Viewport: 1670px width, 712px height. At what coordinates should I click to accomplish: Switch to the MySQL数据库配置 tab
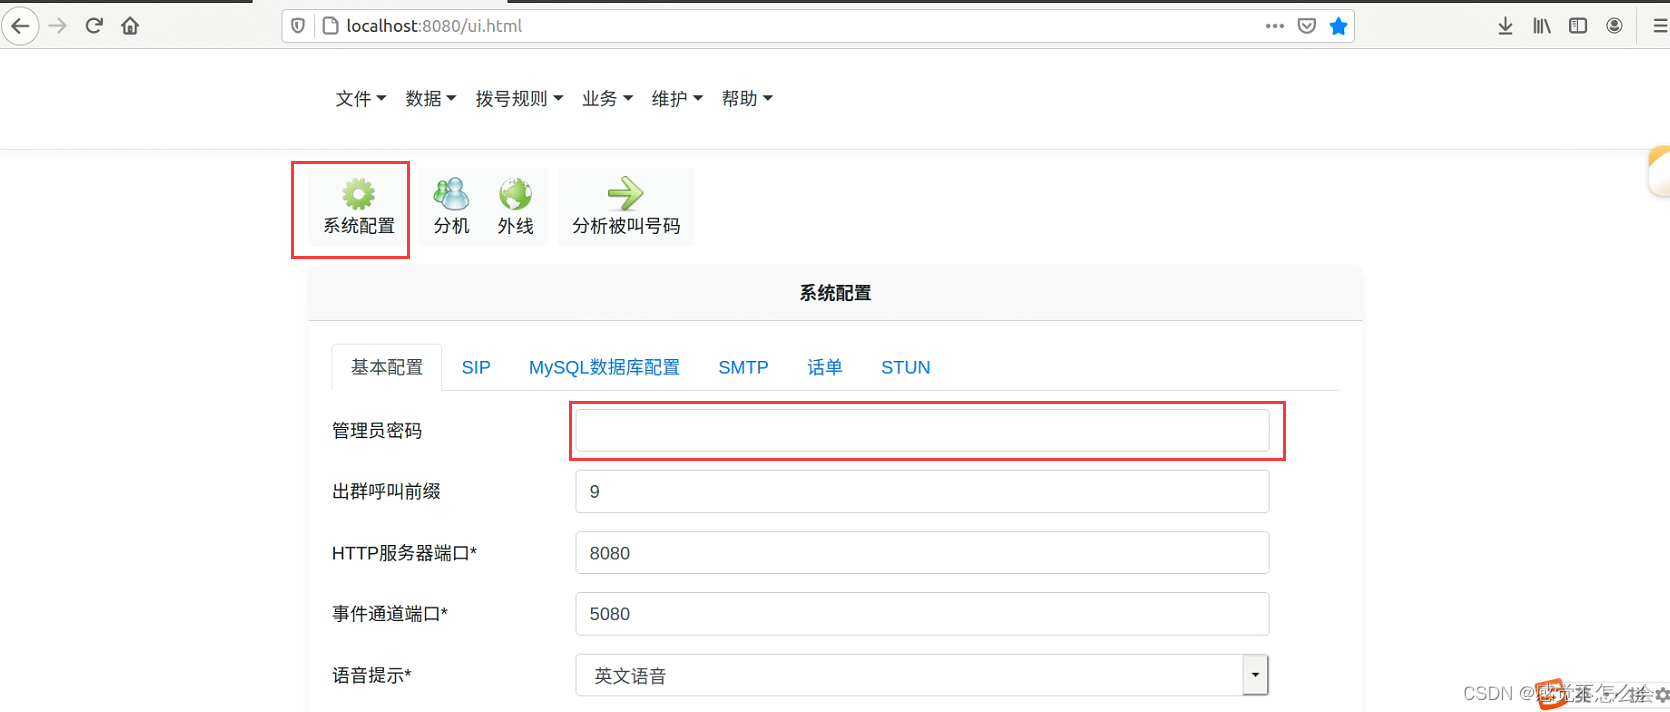click(x=604, y=367)
